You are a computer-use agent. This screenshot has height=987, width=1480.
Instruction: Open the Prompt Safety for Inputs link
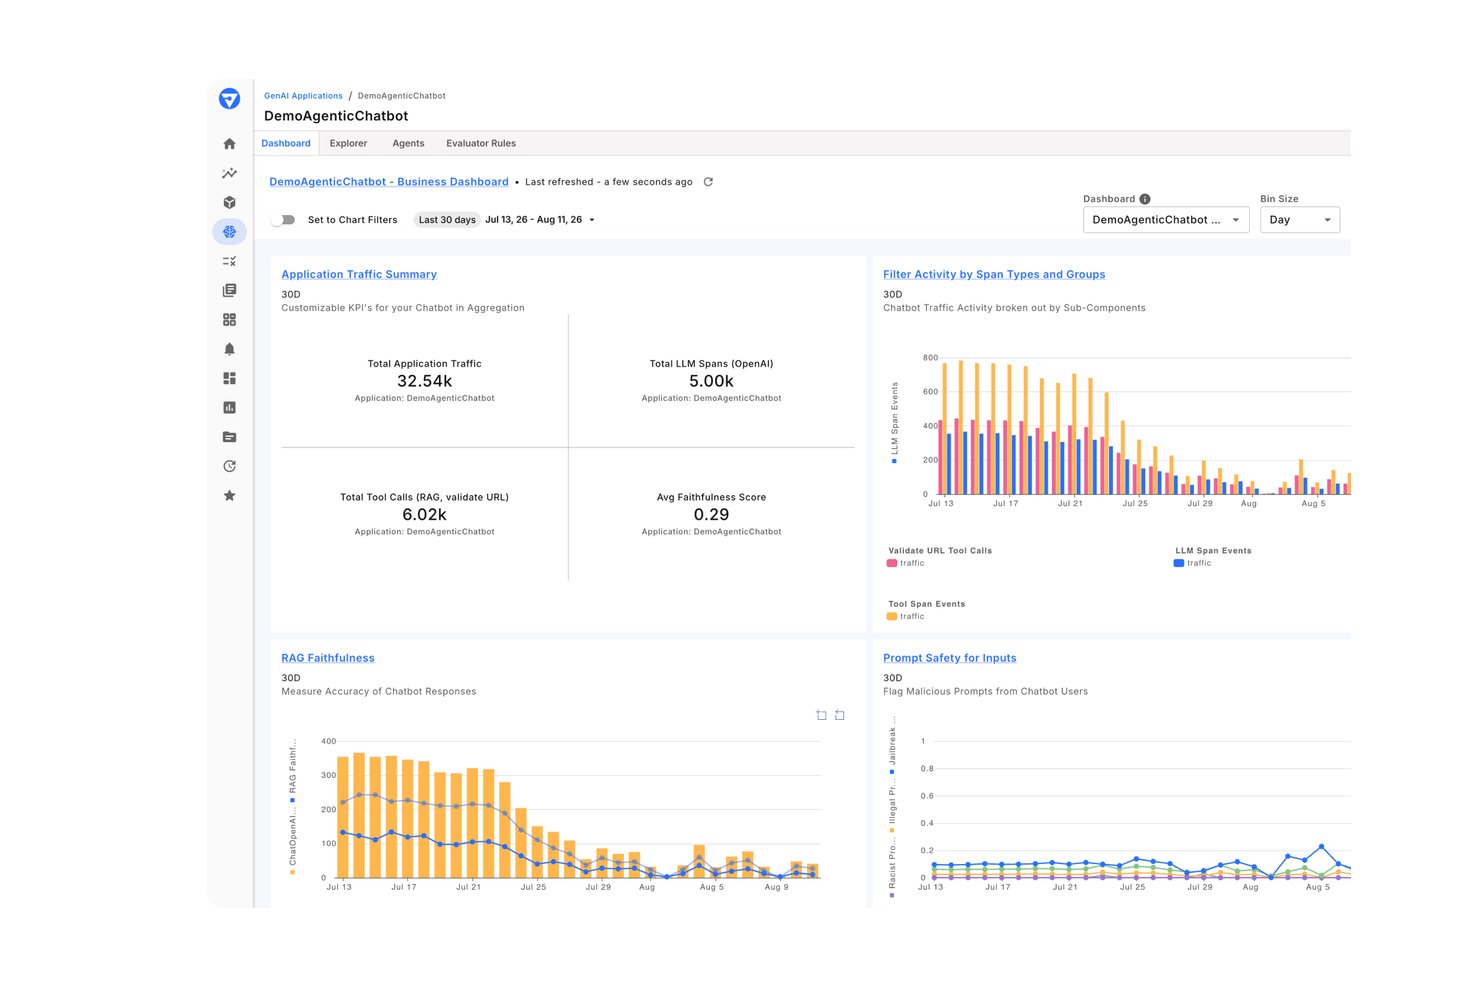click(949, 658)
